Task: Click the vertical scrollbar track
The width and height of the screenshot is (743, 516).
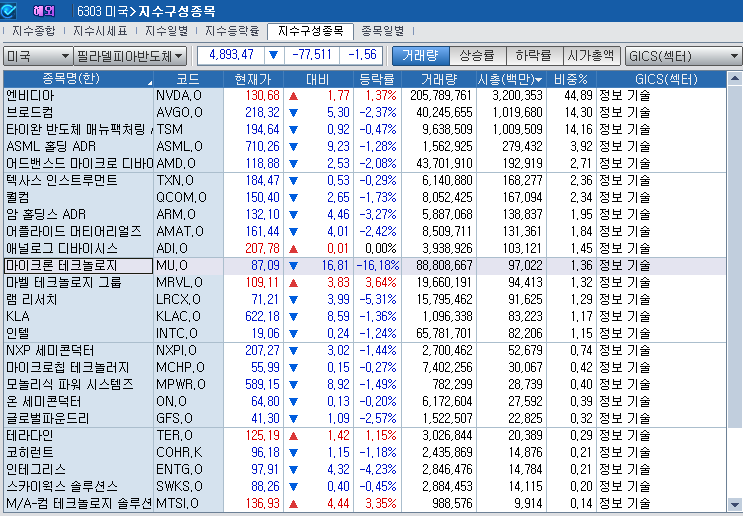Action: pos(735,300)
